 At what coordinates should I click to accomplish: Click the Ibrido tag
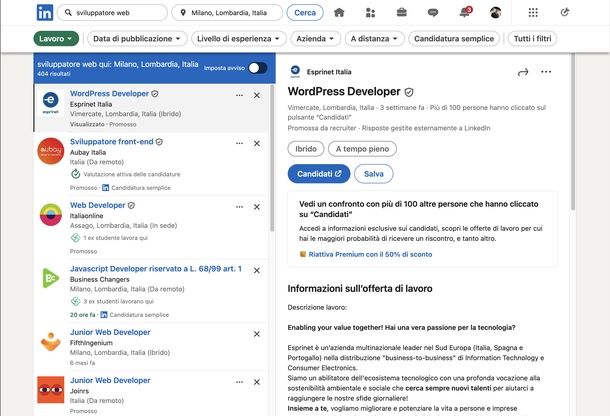(306, 149)
